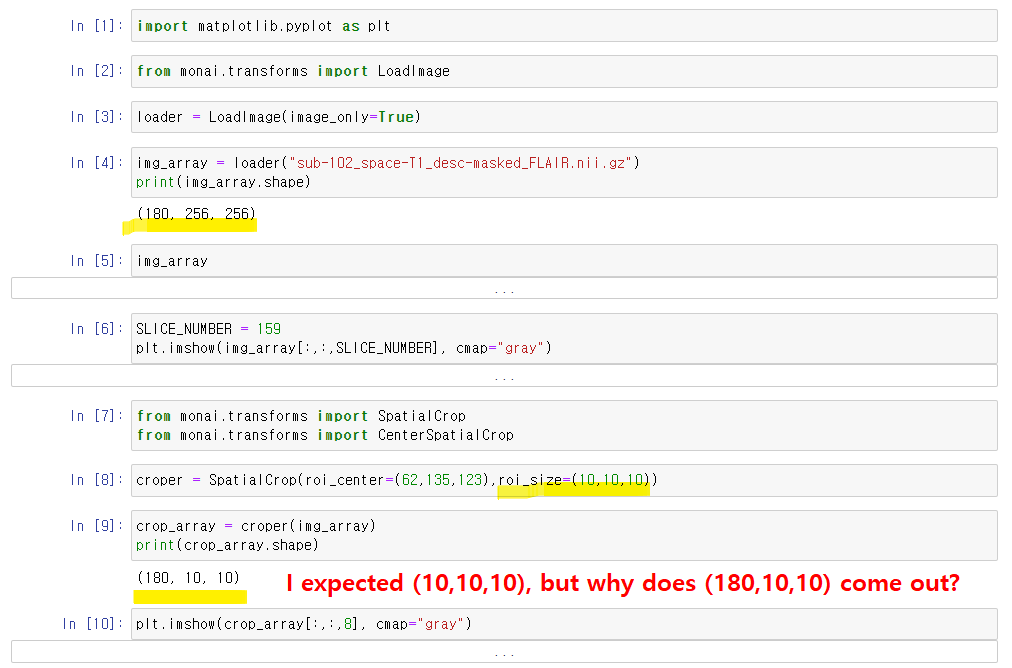Click the In [7]: prompt label

96,416
